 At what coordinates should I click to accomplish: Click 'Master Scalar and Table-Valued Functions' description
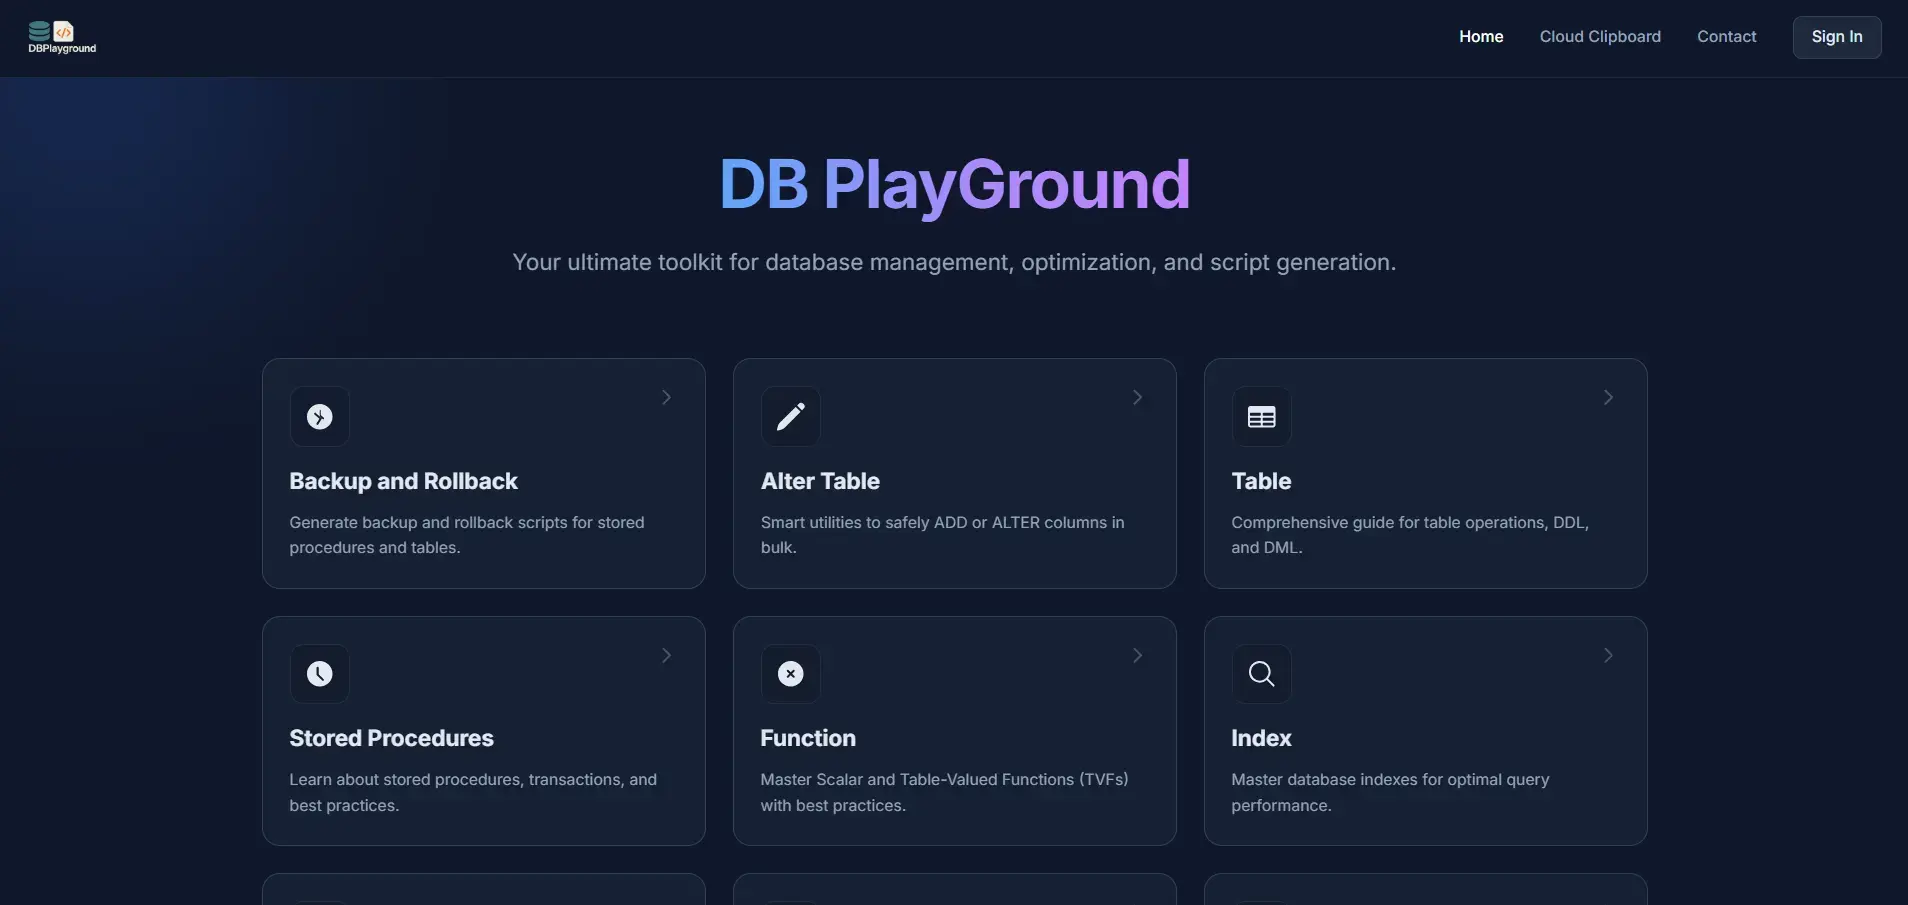tap(944, 792)
